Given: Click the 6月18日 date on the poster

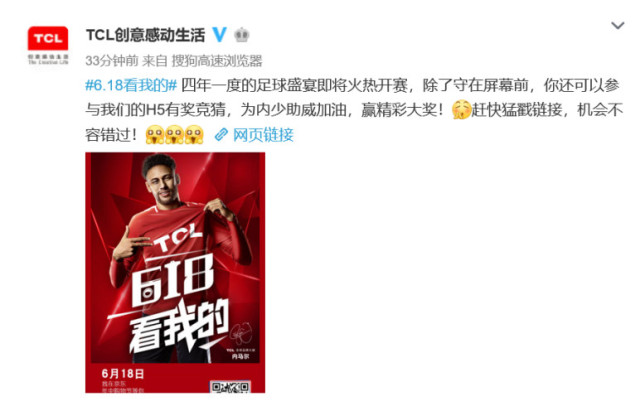Looking at the screenshot, I should [x=123, y=373].
